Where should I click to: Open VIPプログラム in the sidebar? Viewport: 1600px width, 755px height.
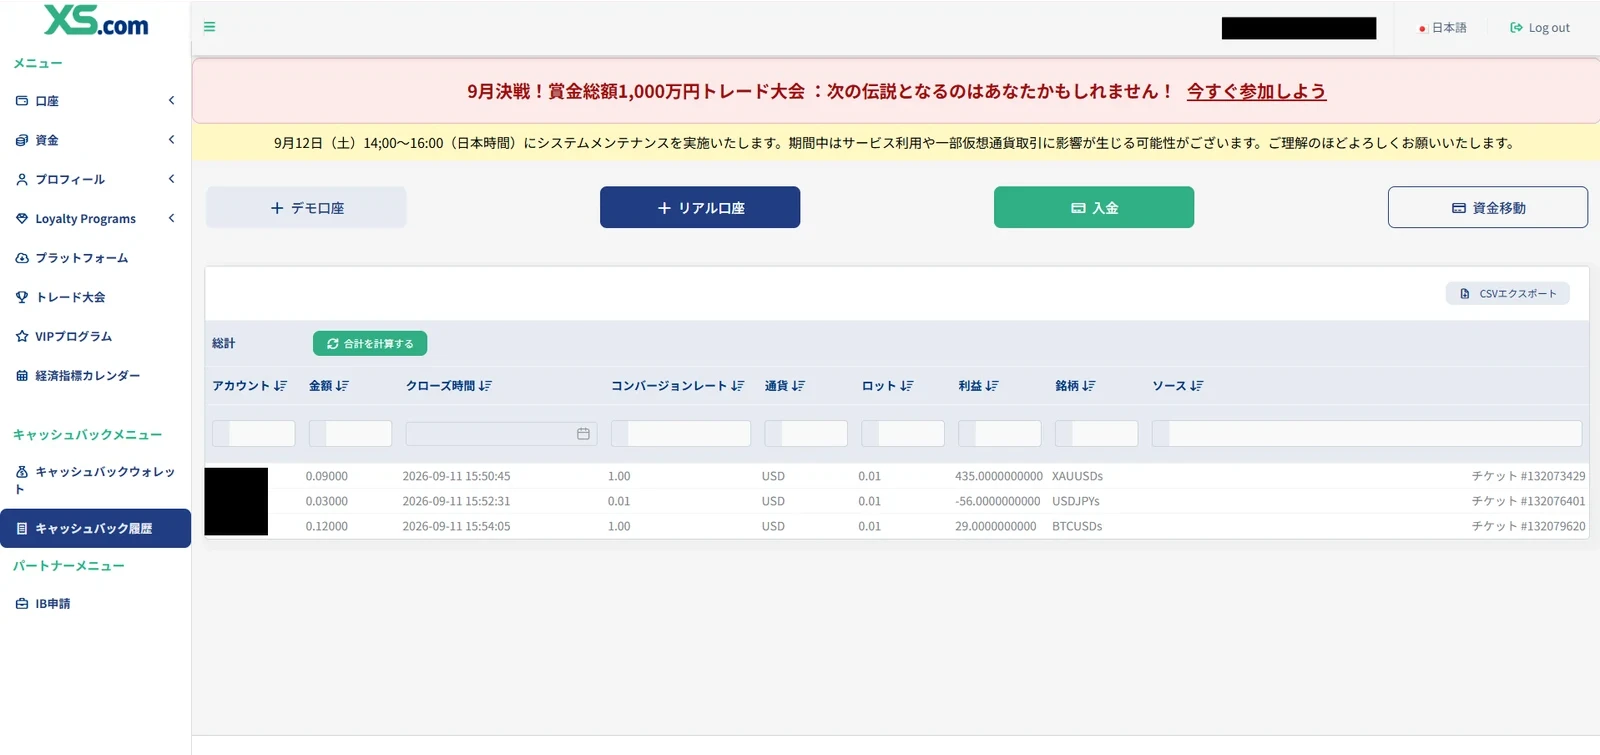95,336
